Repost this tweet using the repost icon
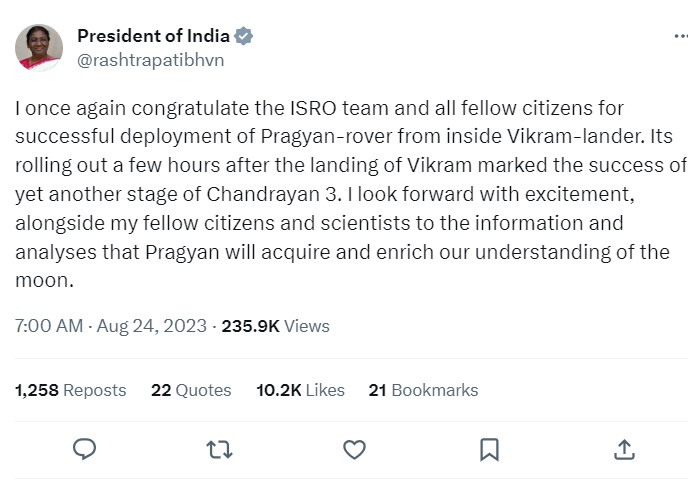Viewport: 688px width, 481px height. [x=219, y=450]
